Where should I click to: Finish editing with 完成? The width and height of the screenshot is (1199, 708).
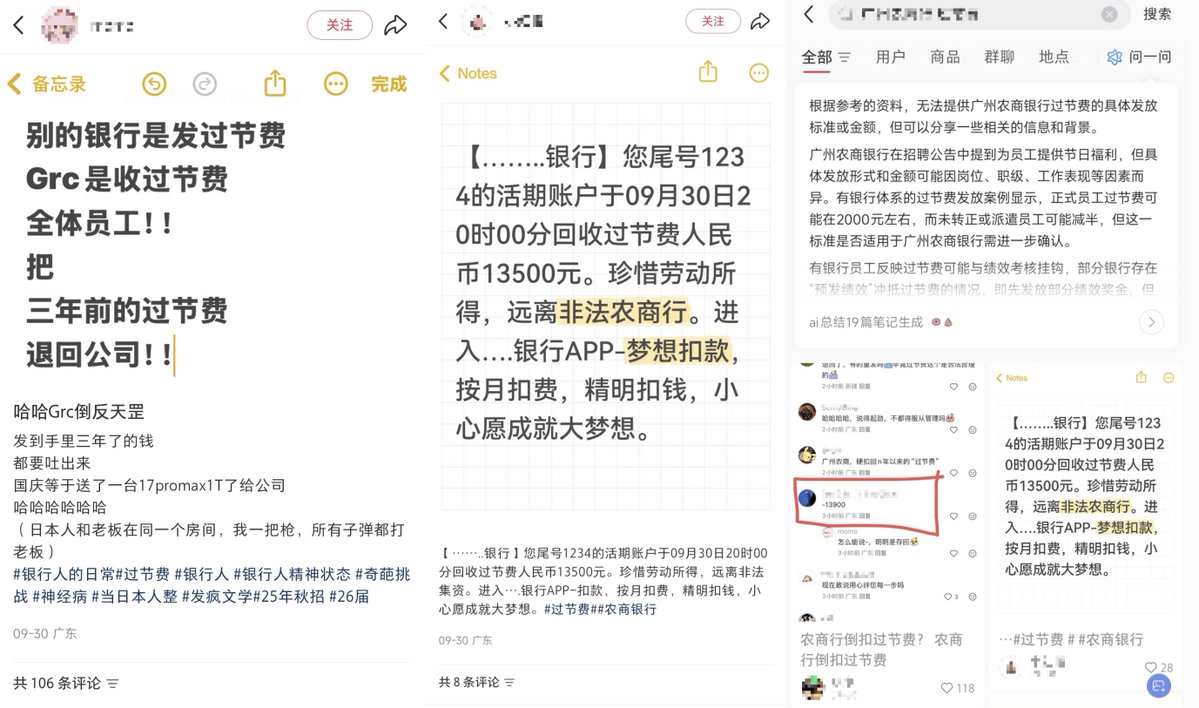389,84
